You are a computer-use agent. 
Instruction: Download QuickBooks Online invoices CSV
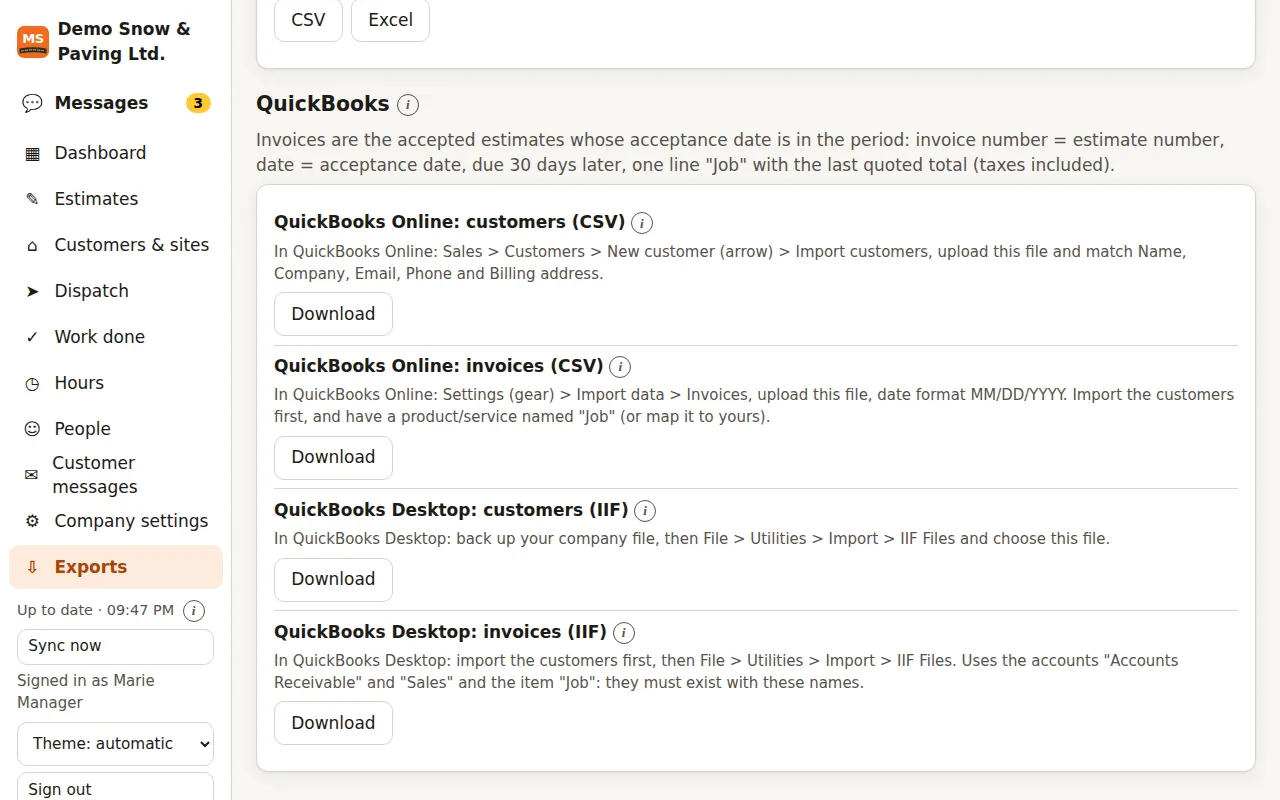click(333, 458)
